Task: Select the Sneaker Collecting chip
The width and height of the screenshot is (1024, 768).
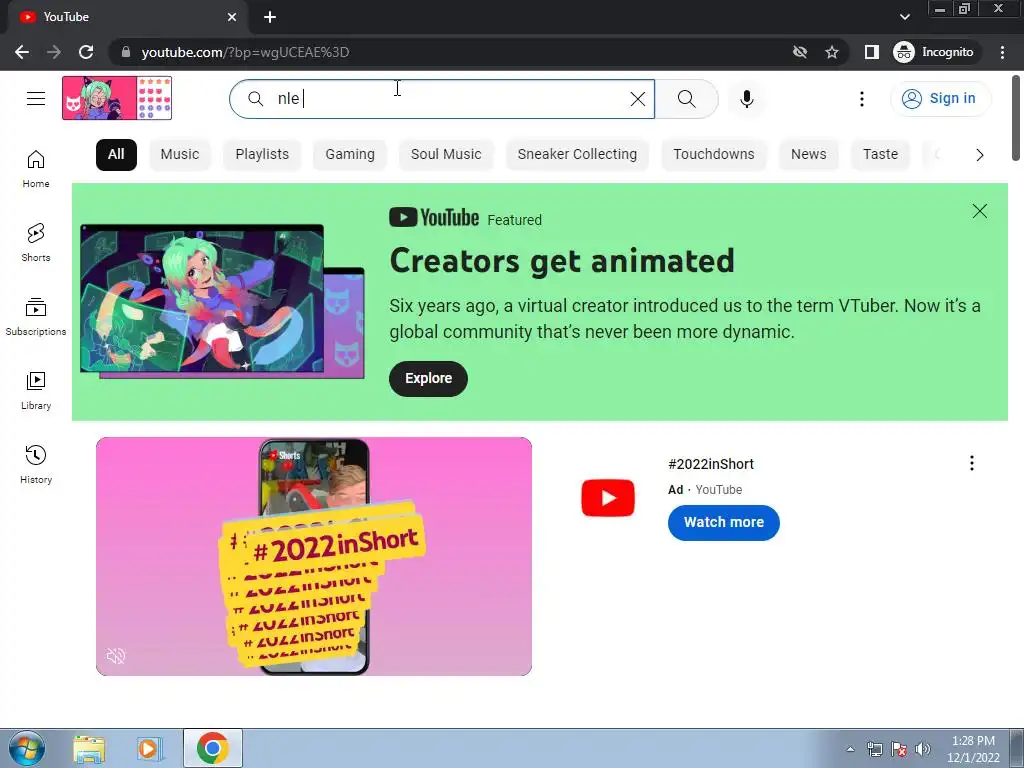Action: (x=577, y=155)
